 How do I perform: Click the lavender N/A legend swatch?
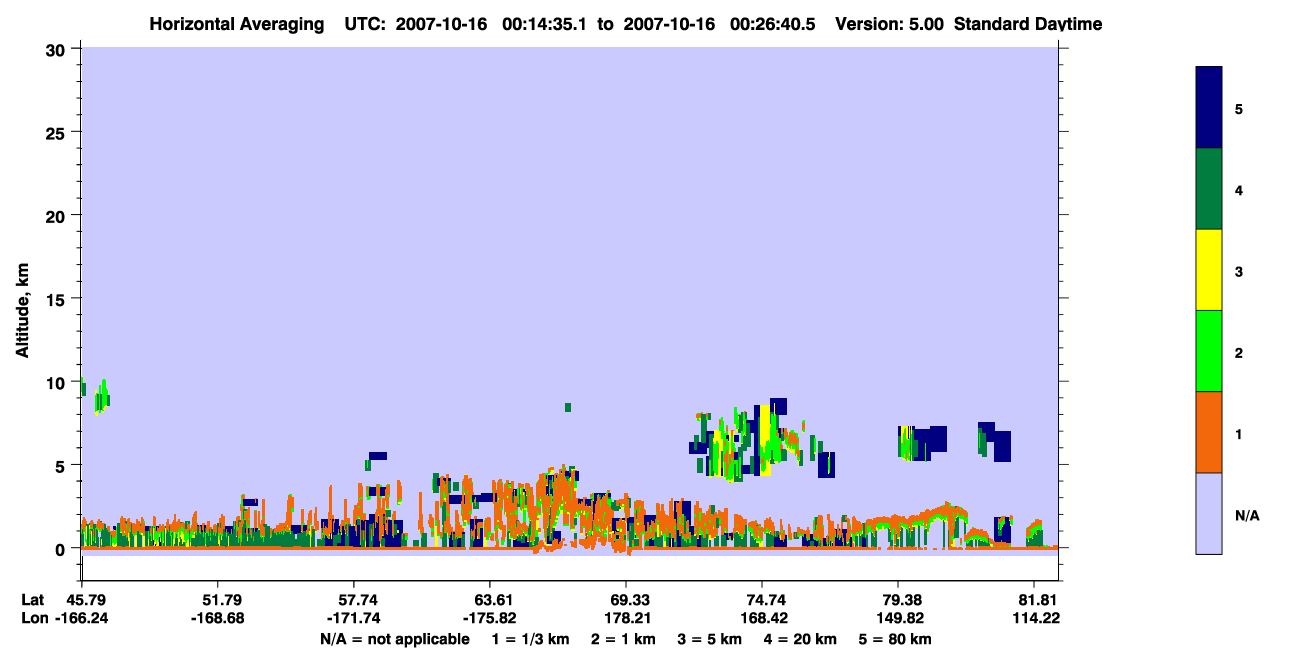pos(1209,513)
